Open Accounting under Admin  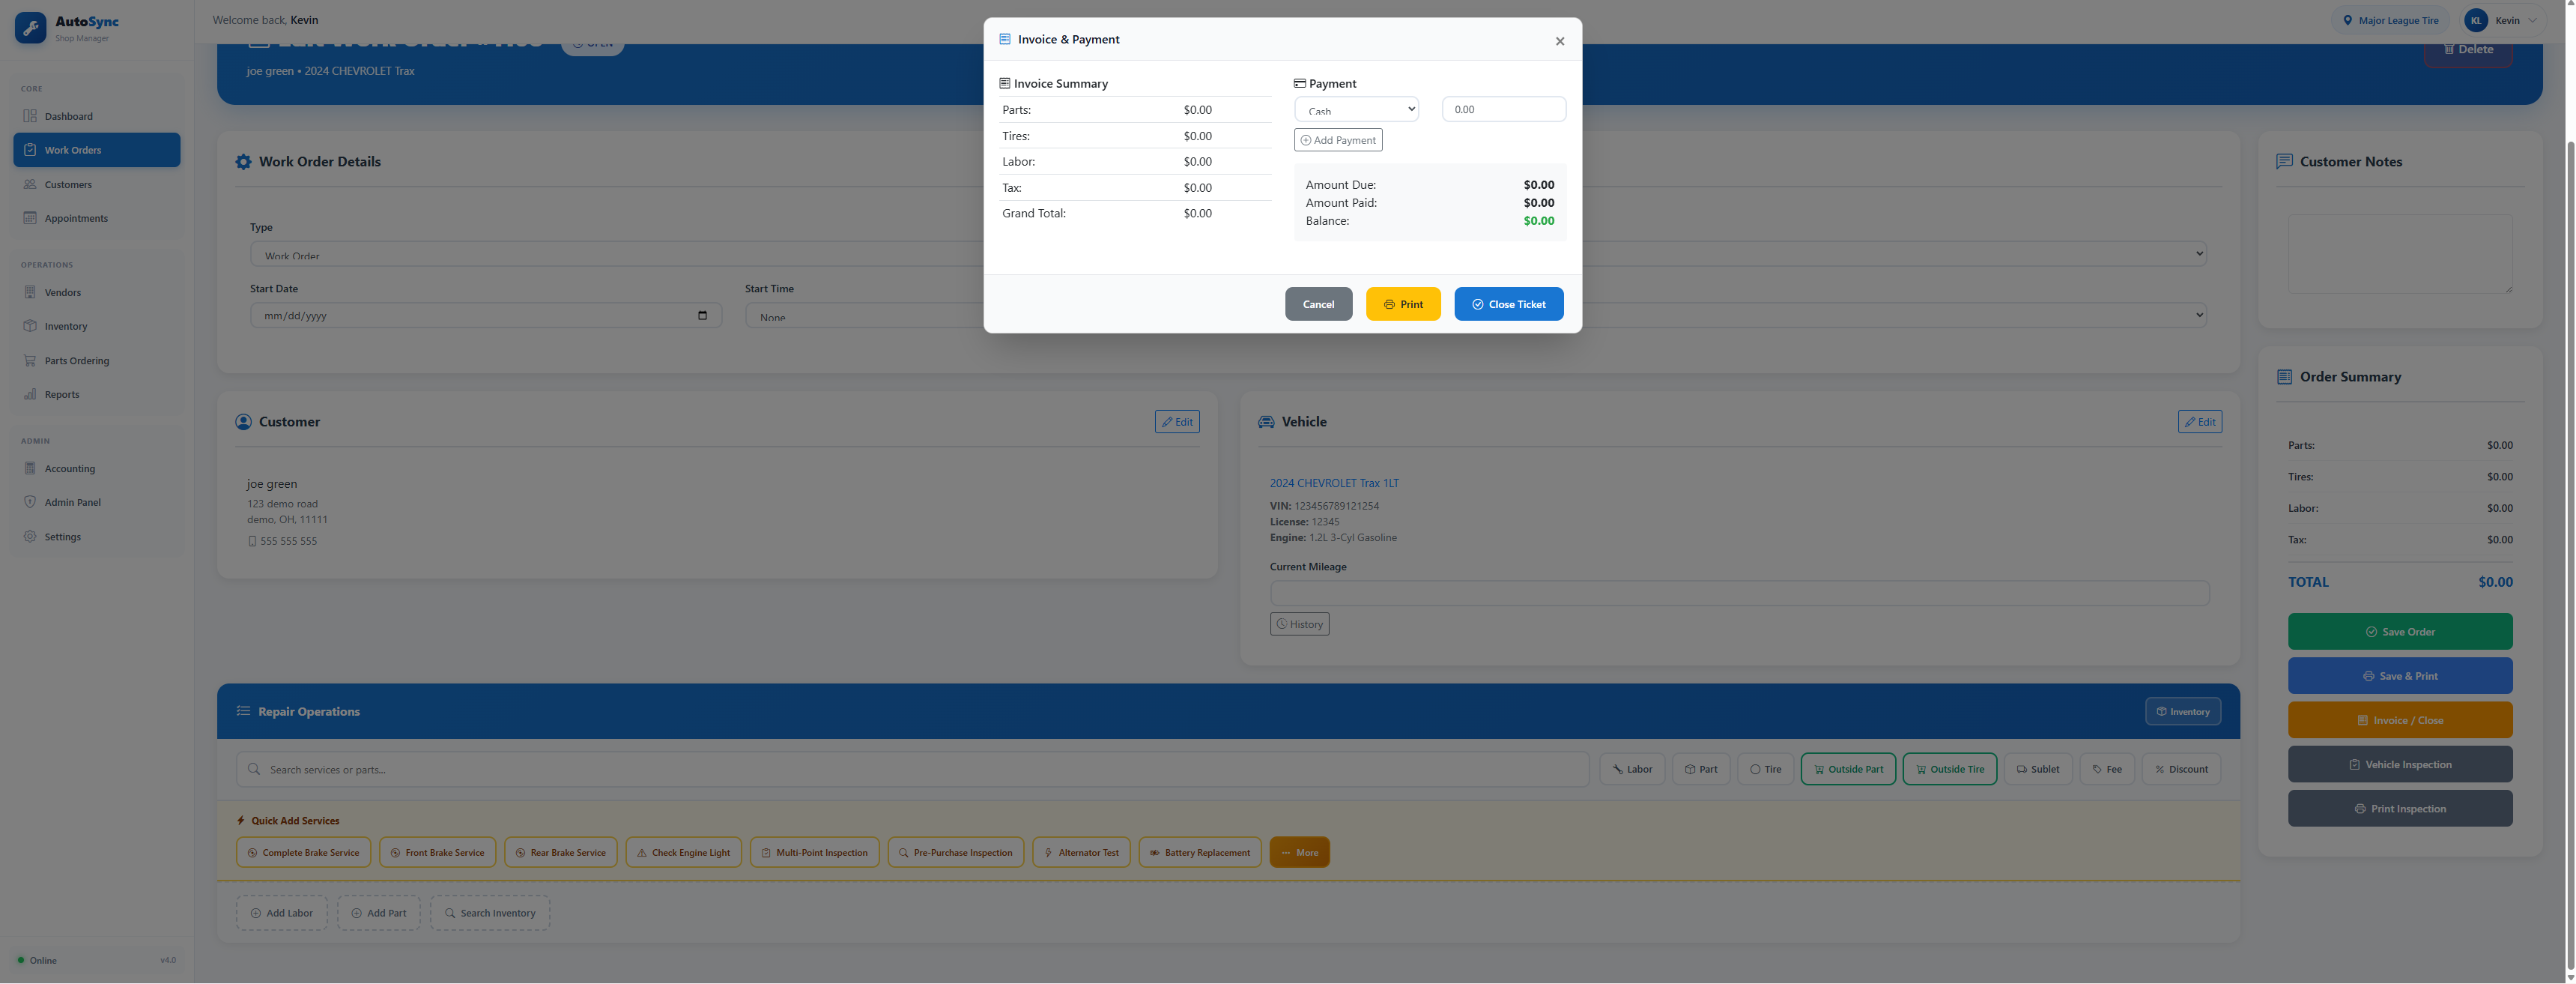click(68, 468)
